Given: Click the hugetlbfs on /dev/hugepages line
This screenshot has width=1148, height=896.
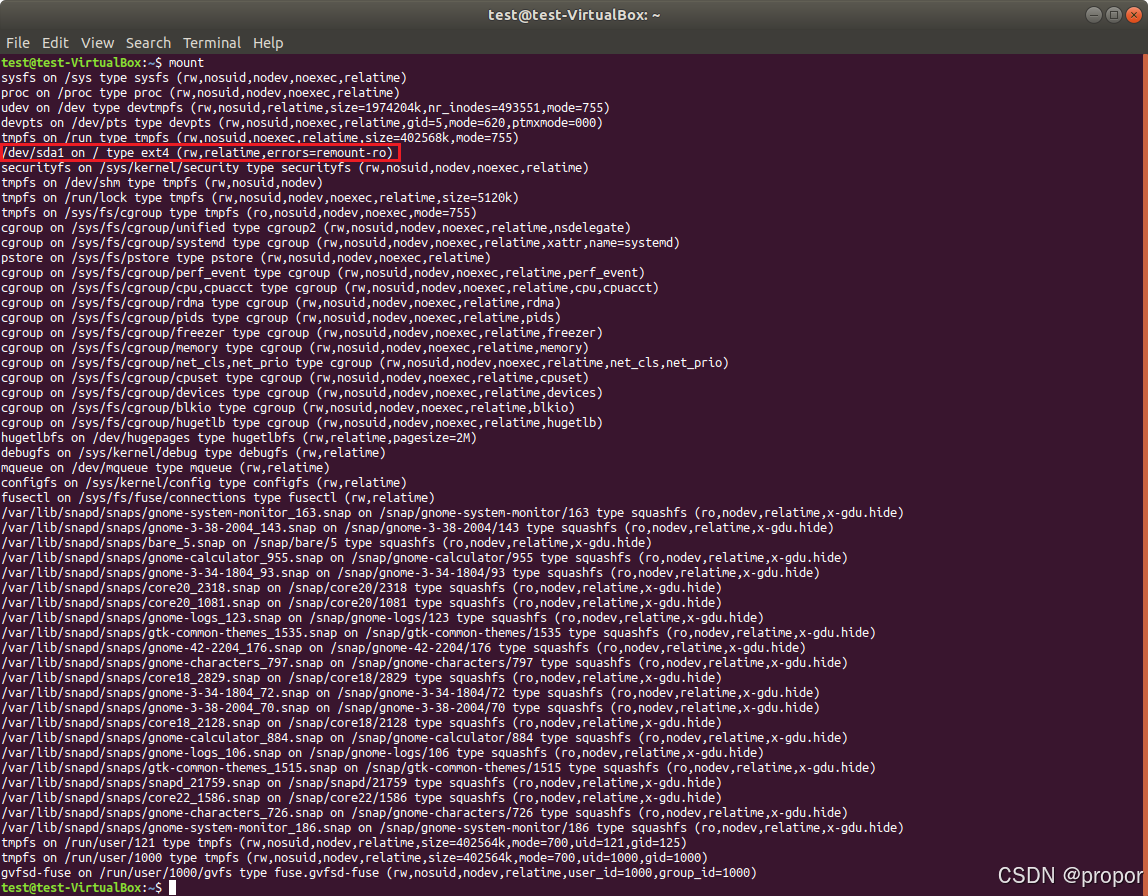Looking at the screenshot, I should [x=239, y=438].
